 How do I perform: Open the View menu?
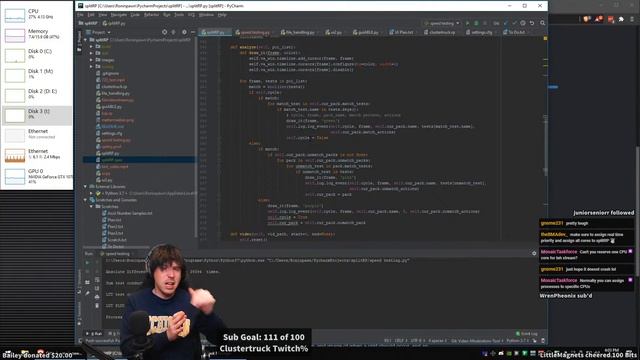coord(102,15)
